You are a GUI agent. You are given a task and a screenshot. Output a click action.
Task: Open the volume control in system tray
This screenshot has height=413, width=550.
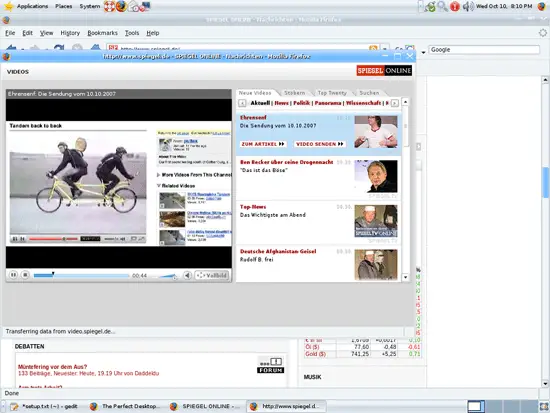[468, 6]
